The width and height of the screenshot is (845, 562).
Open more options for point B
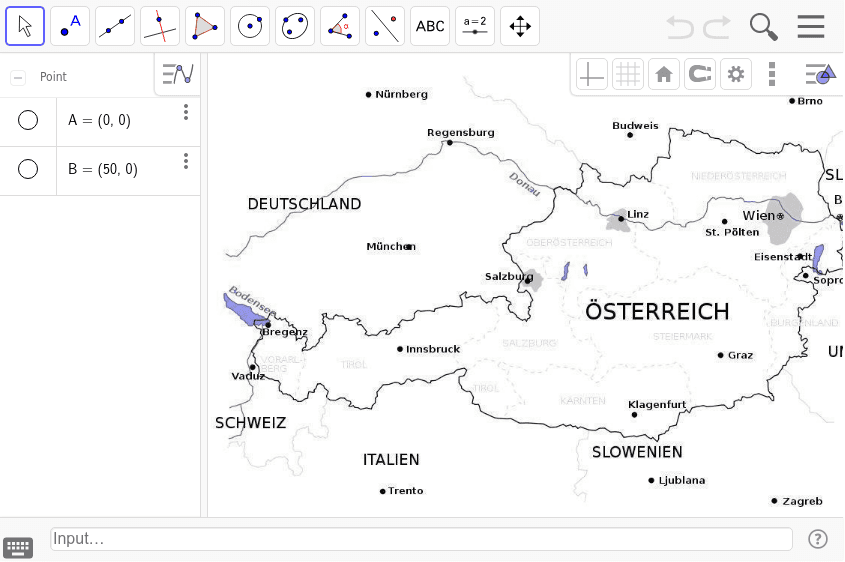pos(186,161)
